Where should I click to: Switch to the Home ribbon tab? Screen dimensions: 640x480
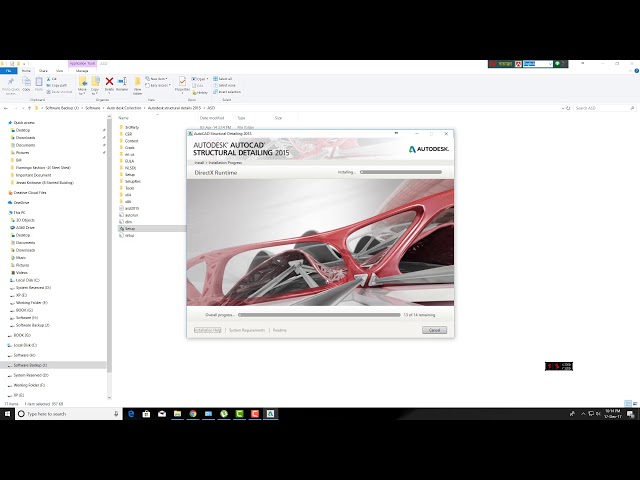(26, 71)
